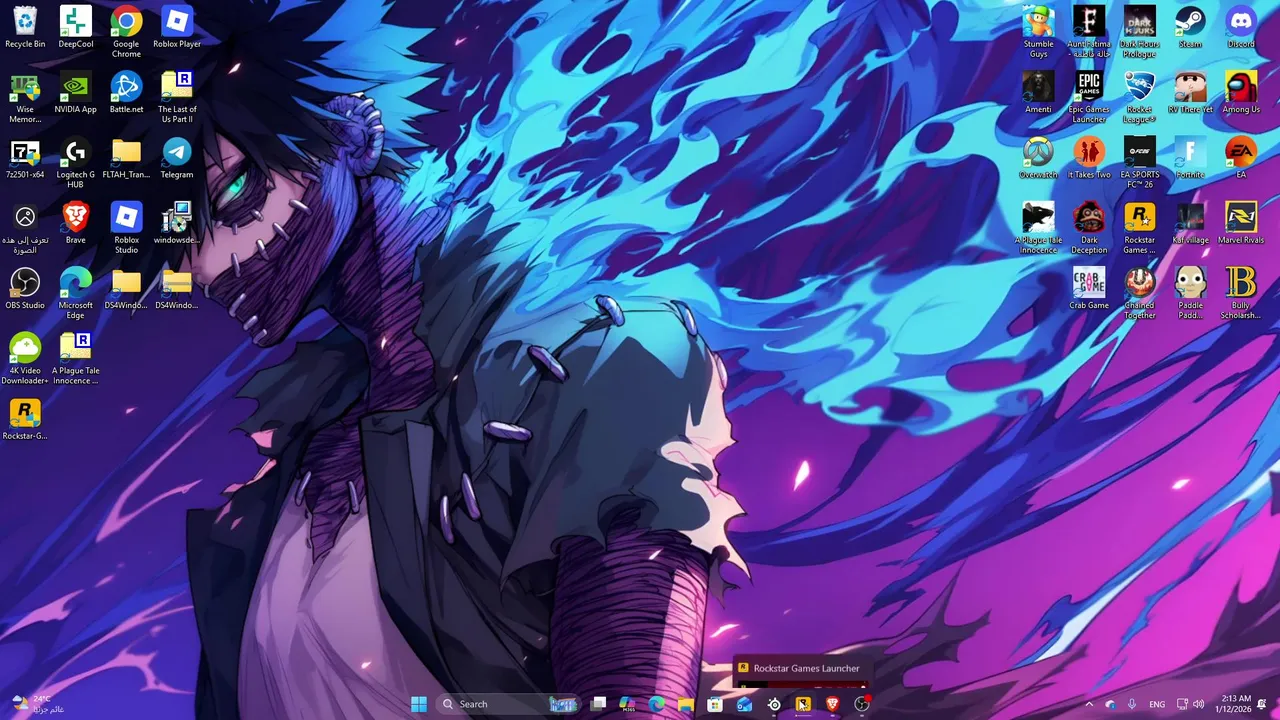Open the Discord desktop shortcut
Screen dimensions: 1280x720
click(x=1241, y=27)
